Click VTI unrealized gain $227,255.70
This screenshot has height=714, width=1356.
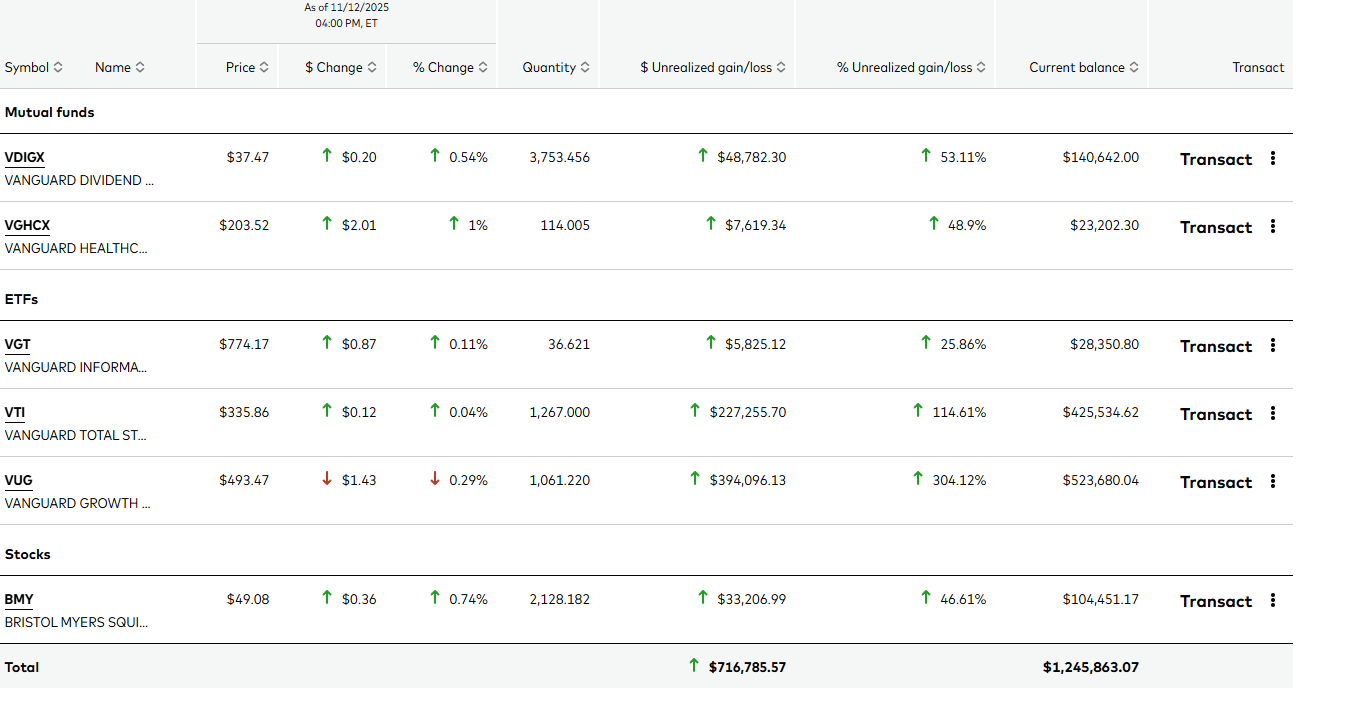tap(748, 412)
